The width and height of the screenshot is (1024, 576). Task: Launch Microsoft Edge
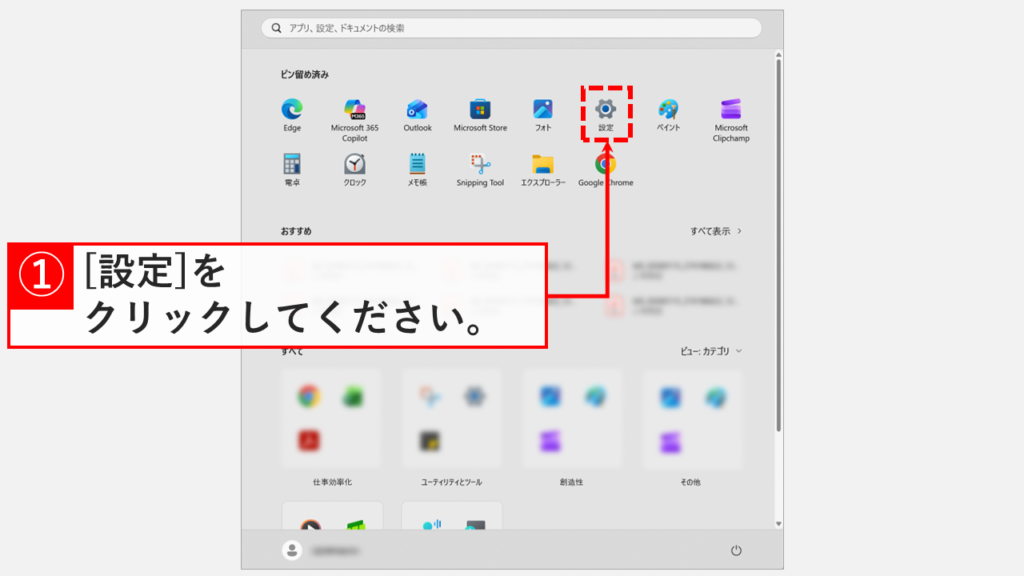291,110
